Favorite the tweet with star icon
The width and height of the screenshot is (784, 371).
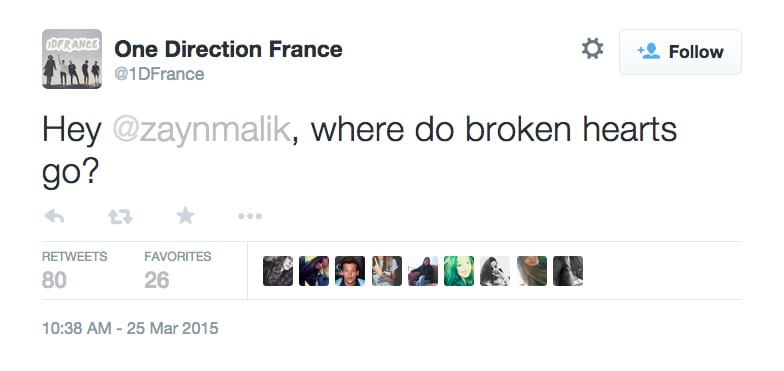pos(186,216)
